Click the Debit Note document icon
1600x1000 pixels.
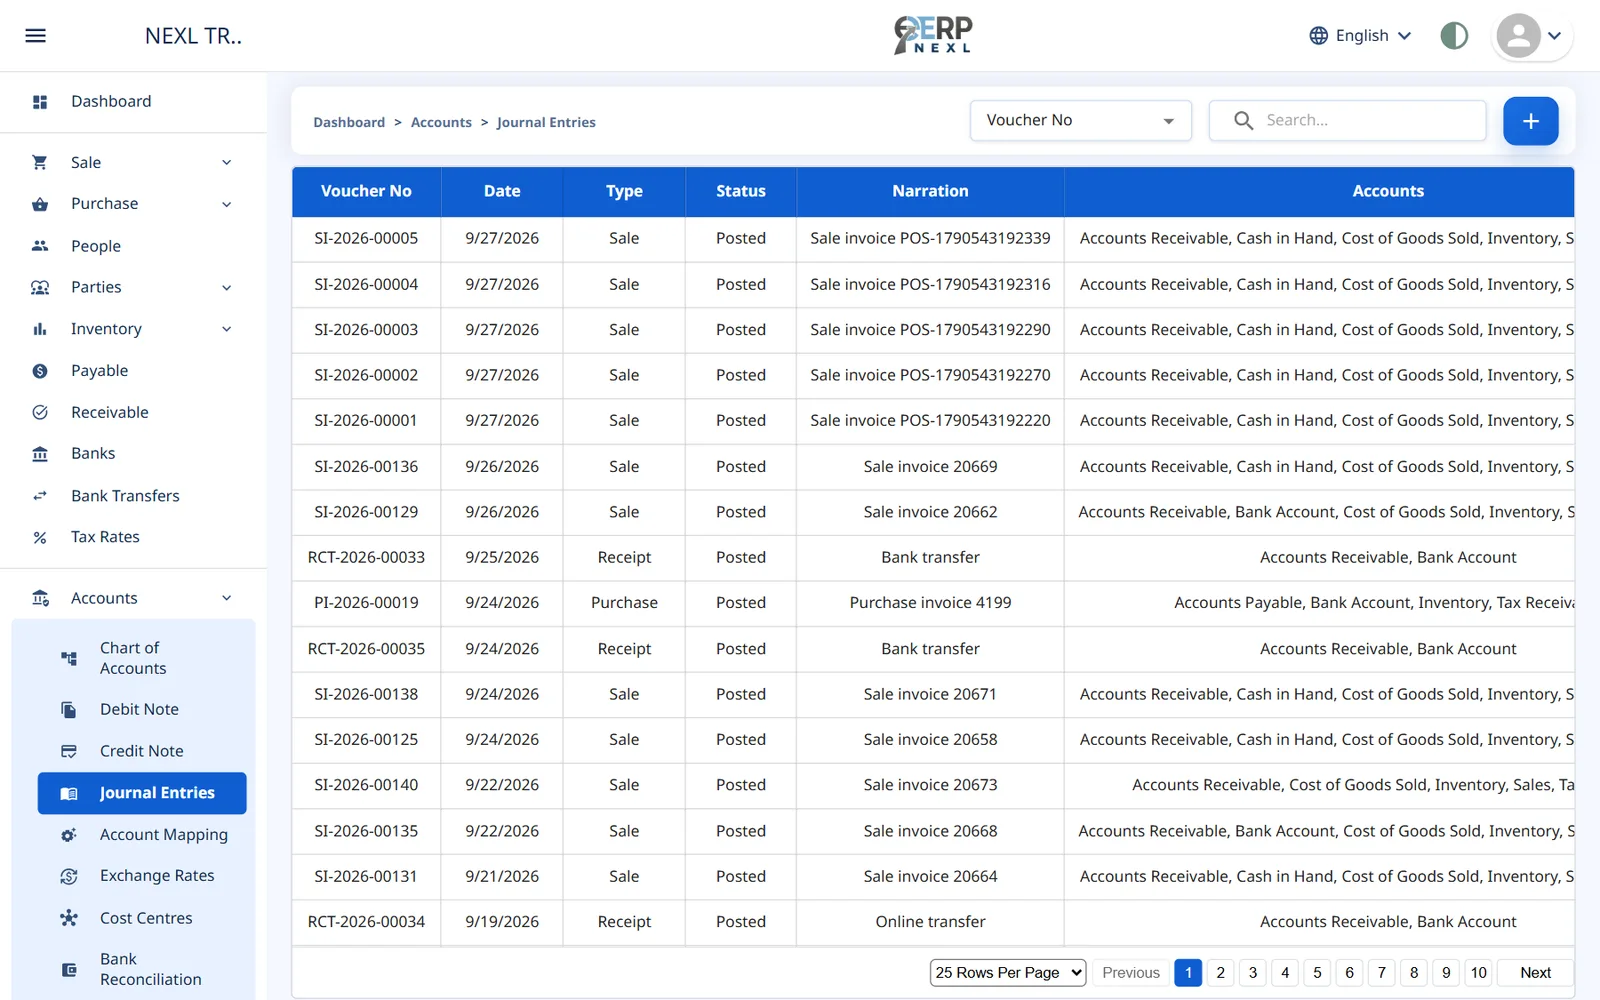point(69,710)
